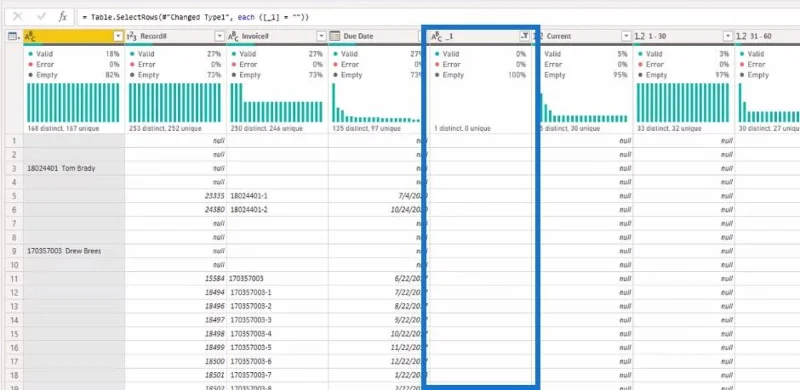Open the Record# column filter dropdown
Image resolution: width=800 pixels, height=390 pixels.
[220, 36]
